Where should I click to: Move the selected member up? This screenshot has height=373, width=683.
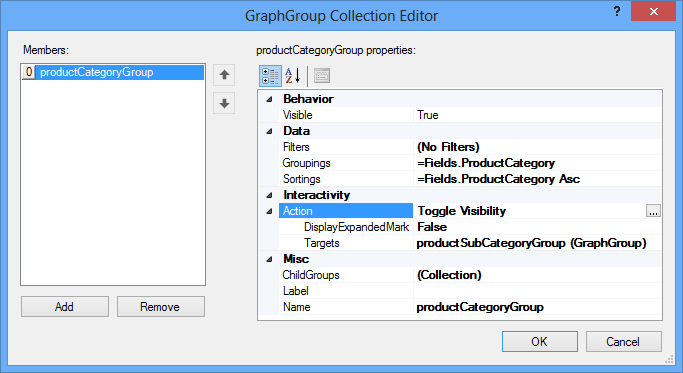point(224,75)
